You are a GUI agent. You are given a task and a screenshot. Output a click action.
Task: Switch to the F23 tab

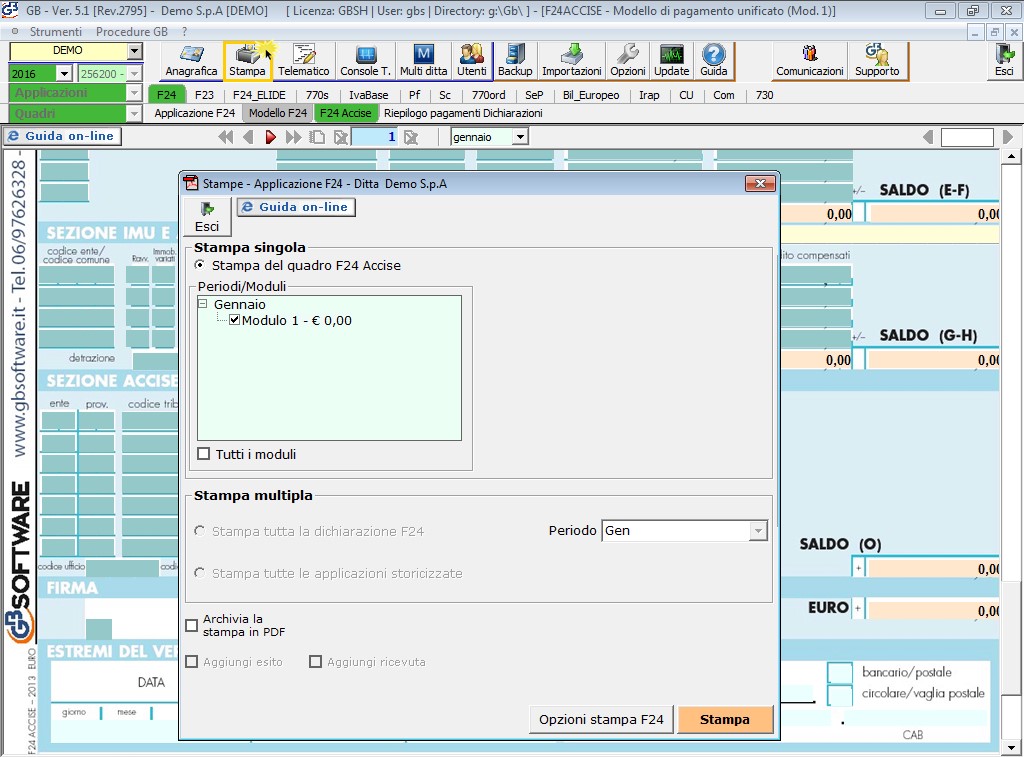[204, 95]
